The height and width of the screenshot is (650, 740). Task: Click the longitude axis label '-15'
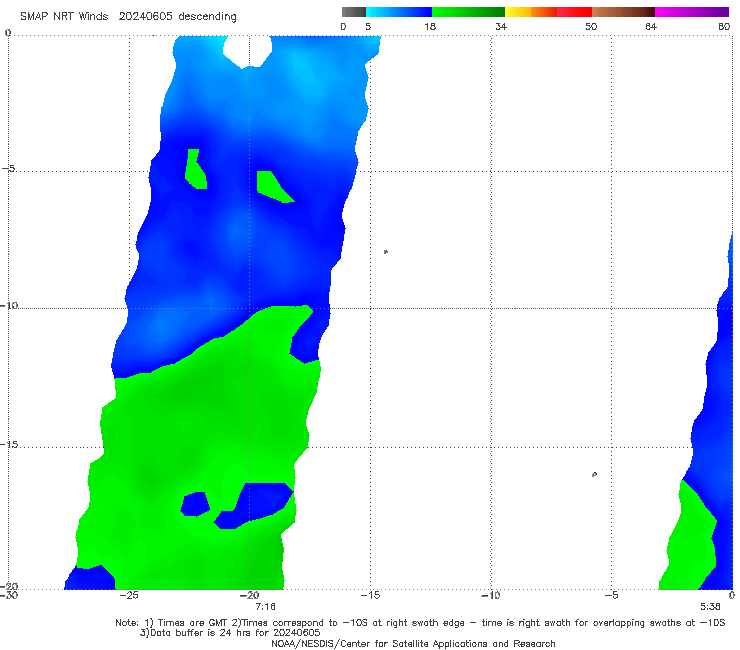pyautogui.click(x=370, y=595)
